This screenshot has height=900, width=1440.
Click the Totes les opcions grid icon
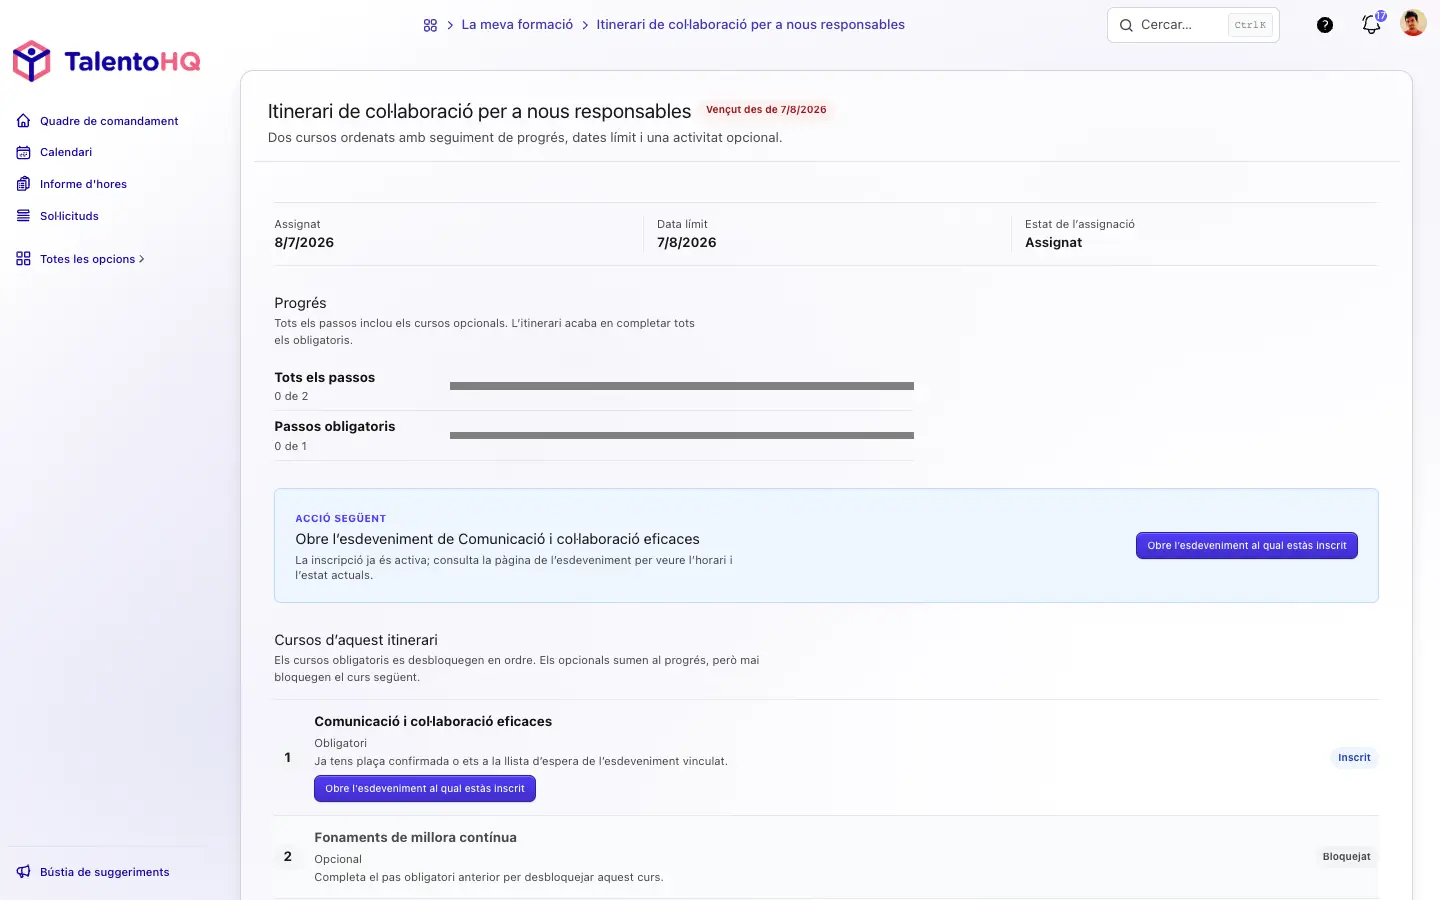(x=23, y=259)
